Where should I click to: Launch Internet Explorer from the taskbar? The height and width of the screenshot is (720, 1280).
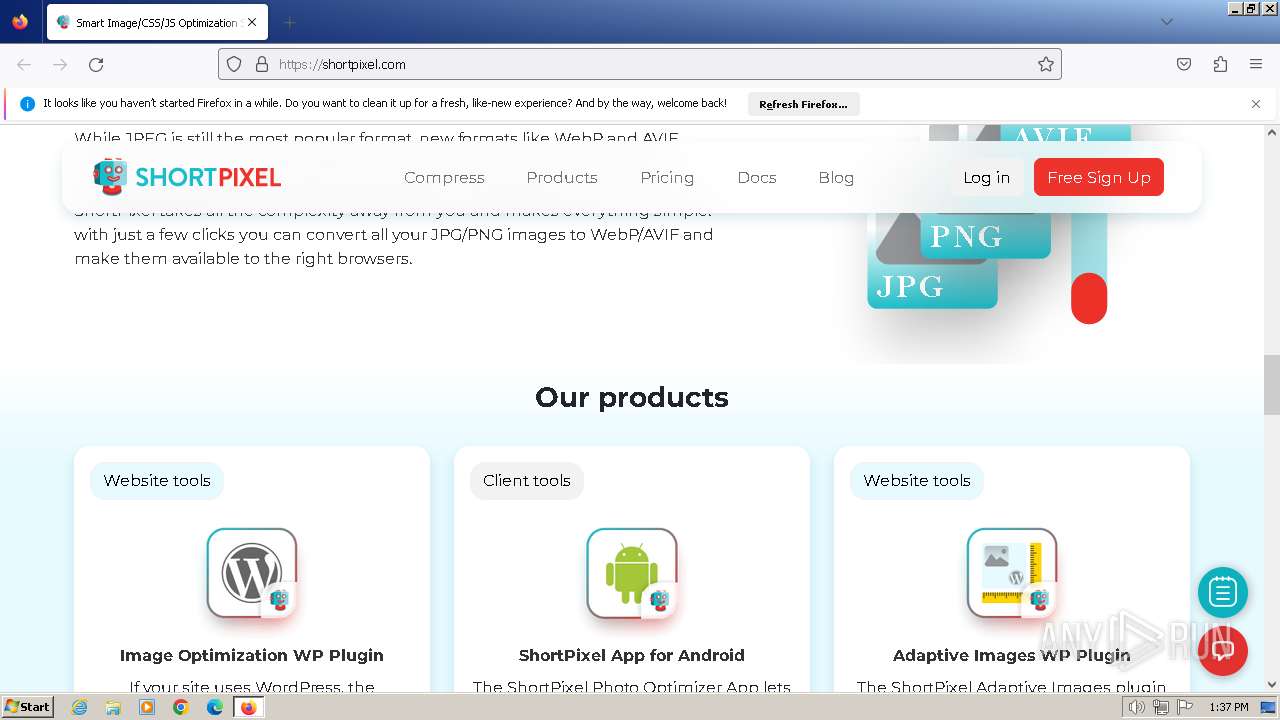tap(80, 707)
